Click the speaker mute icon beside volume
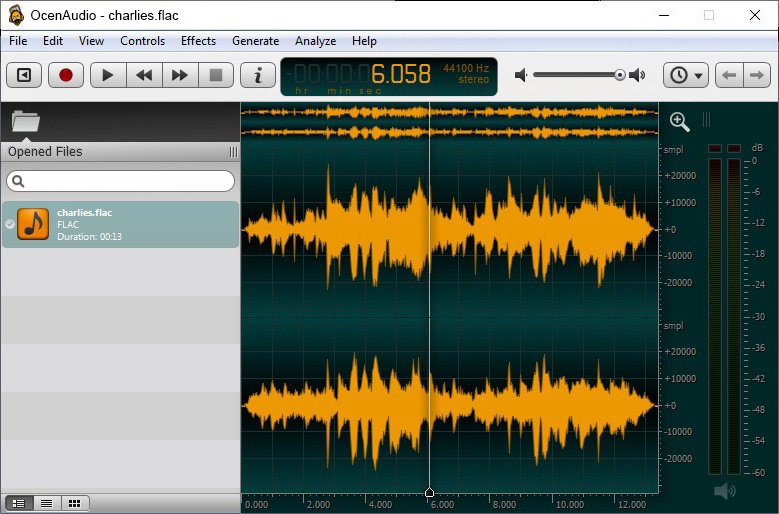 click(520, 75)
